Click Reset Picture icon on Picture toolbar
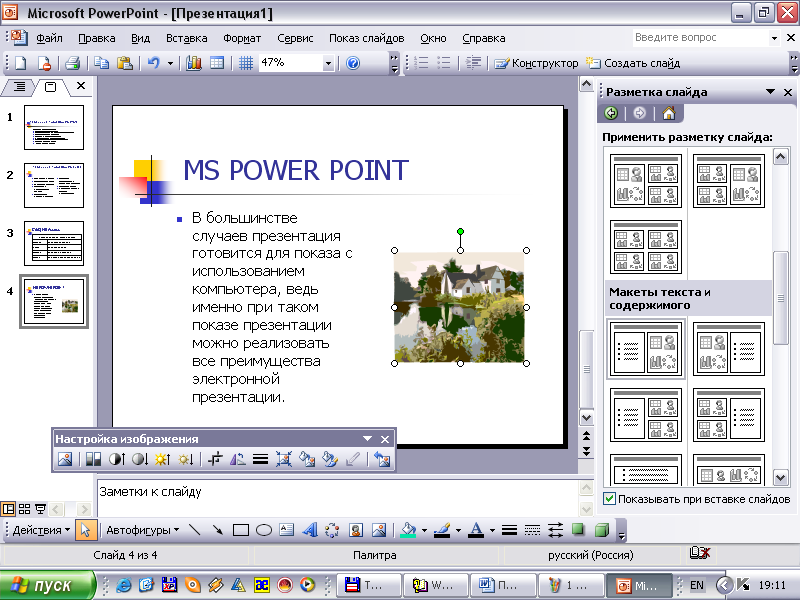This screenshot has width=800, height=600. (x=382, y=459)
